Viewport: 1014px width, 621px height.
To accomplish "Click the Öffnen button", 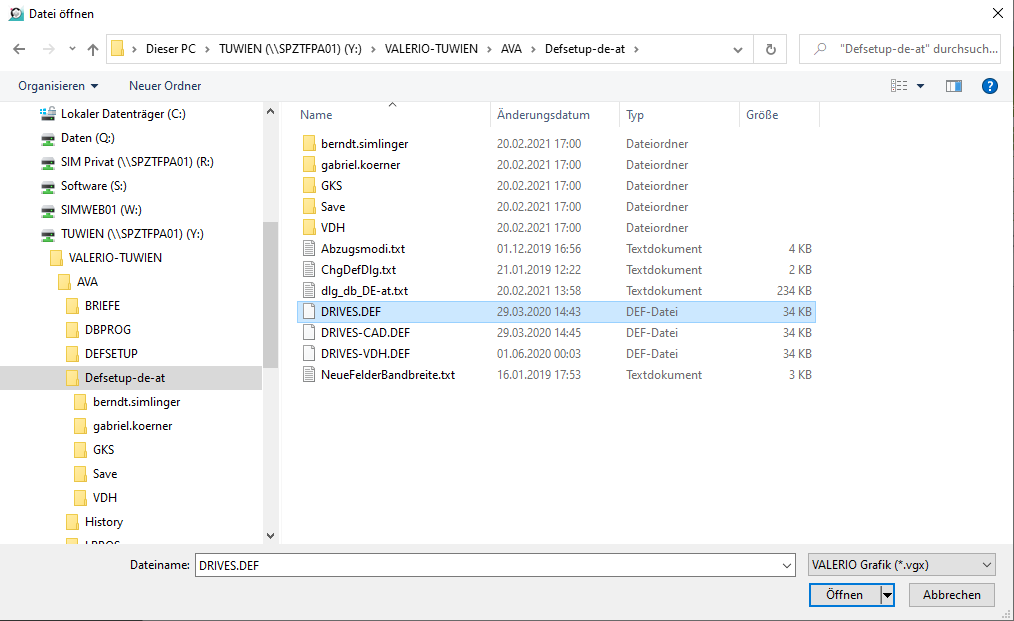I will [x=843, y=595].
